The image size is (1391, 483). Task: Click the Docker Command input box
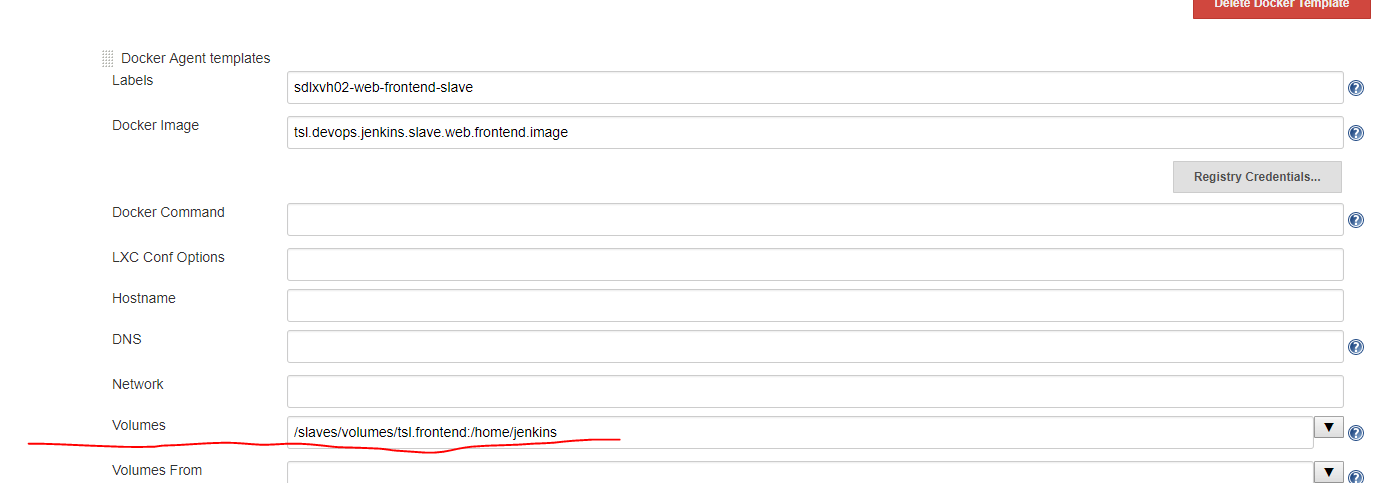pyautogui.click(x=814, y=220)
